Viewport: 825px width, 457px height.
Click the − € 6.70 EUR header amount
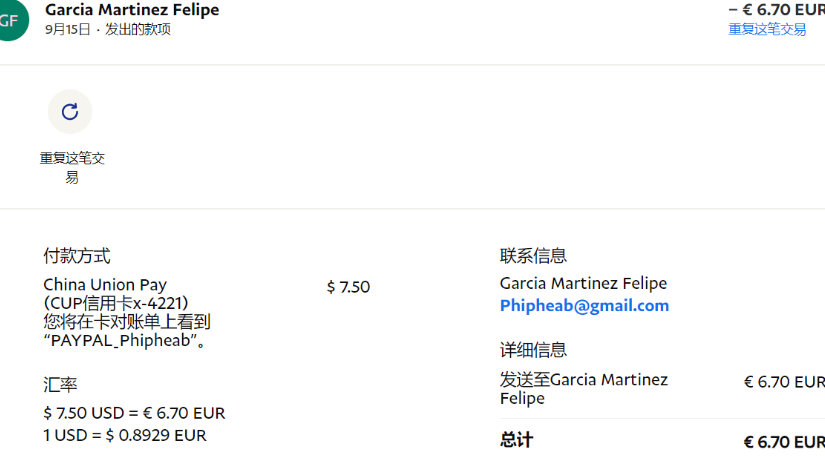[776, 10]
